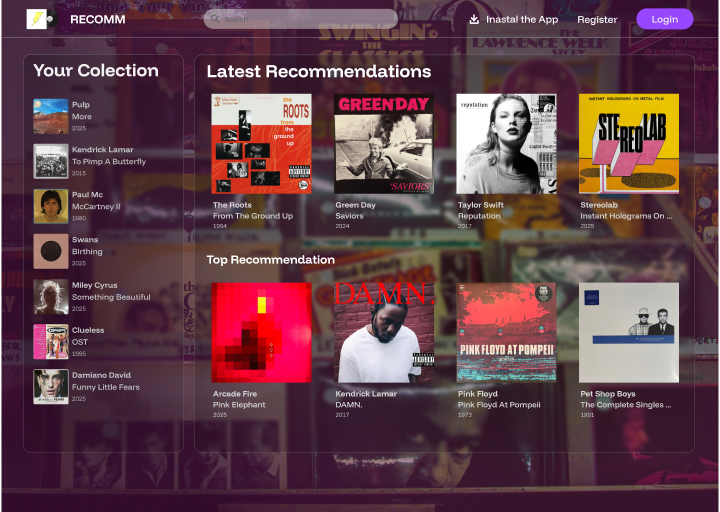The image size is (720, 512).
Task: Focus the Search input field
Action: pyautogui.click(x=300, y=19)
